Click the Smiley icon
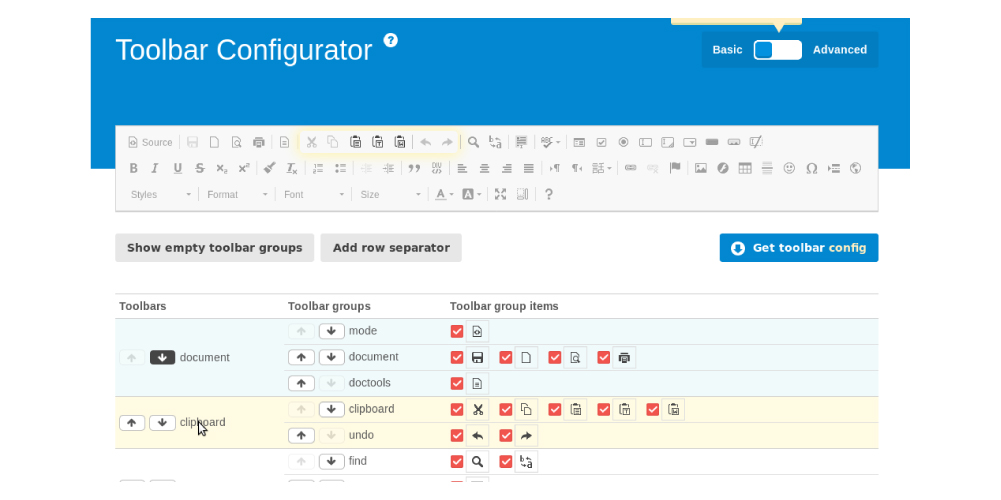The height and width of the screenshot is (500, 1001). pyautogui.click(x=790, y=169)
